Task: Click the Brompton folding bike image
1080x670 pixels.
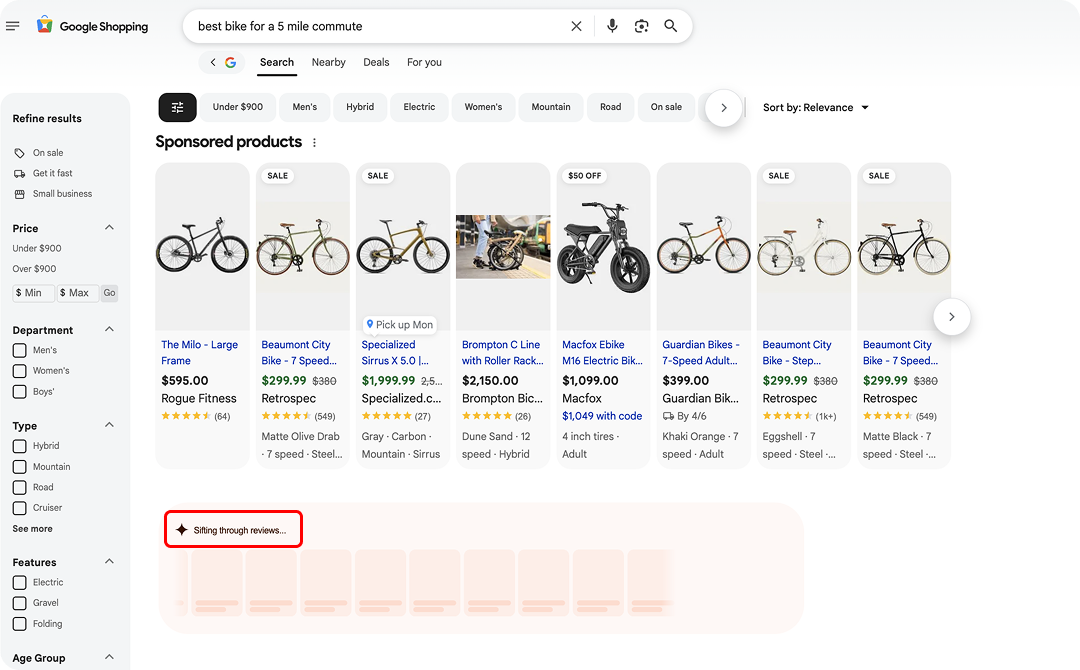Action: (503, 247)
